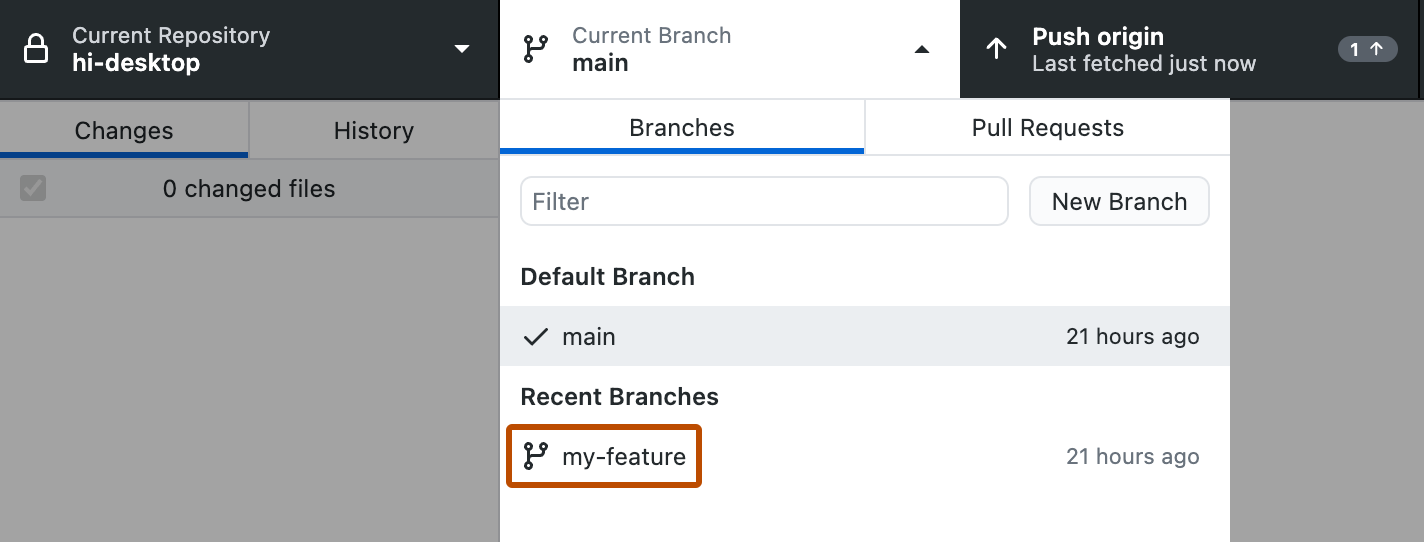
Task: Click the lock icon beside Current Repository
Action: pyautogui.click(x=36, y=49)
